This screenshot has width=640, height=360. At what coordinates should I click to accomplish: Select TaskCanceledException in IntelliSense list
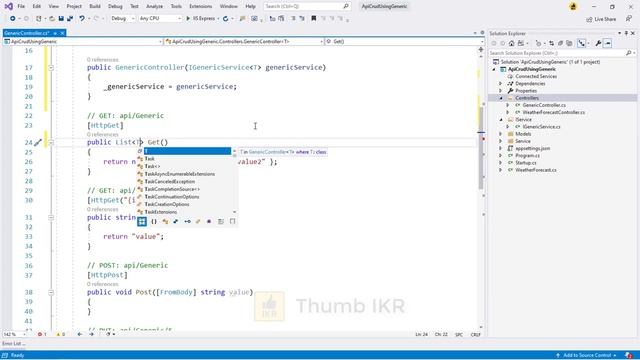click(169, 182)
